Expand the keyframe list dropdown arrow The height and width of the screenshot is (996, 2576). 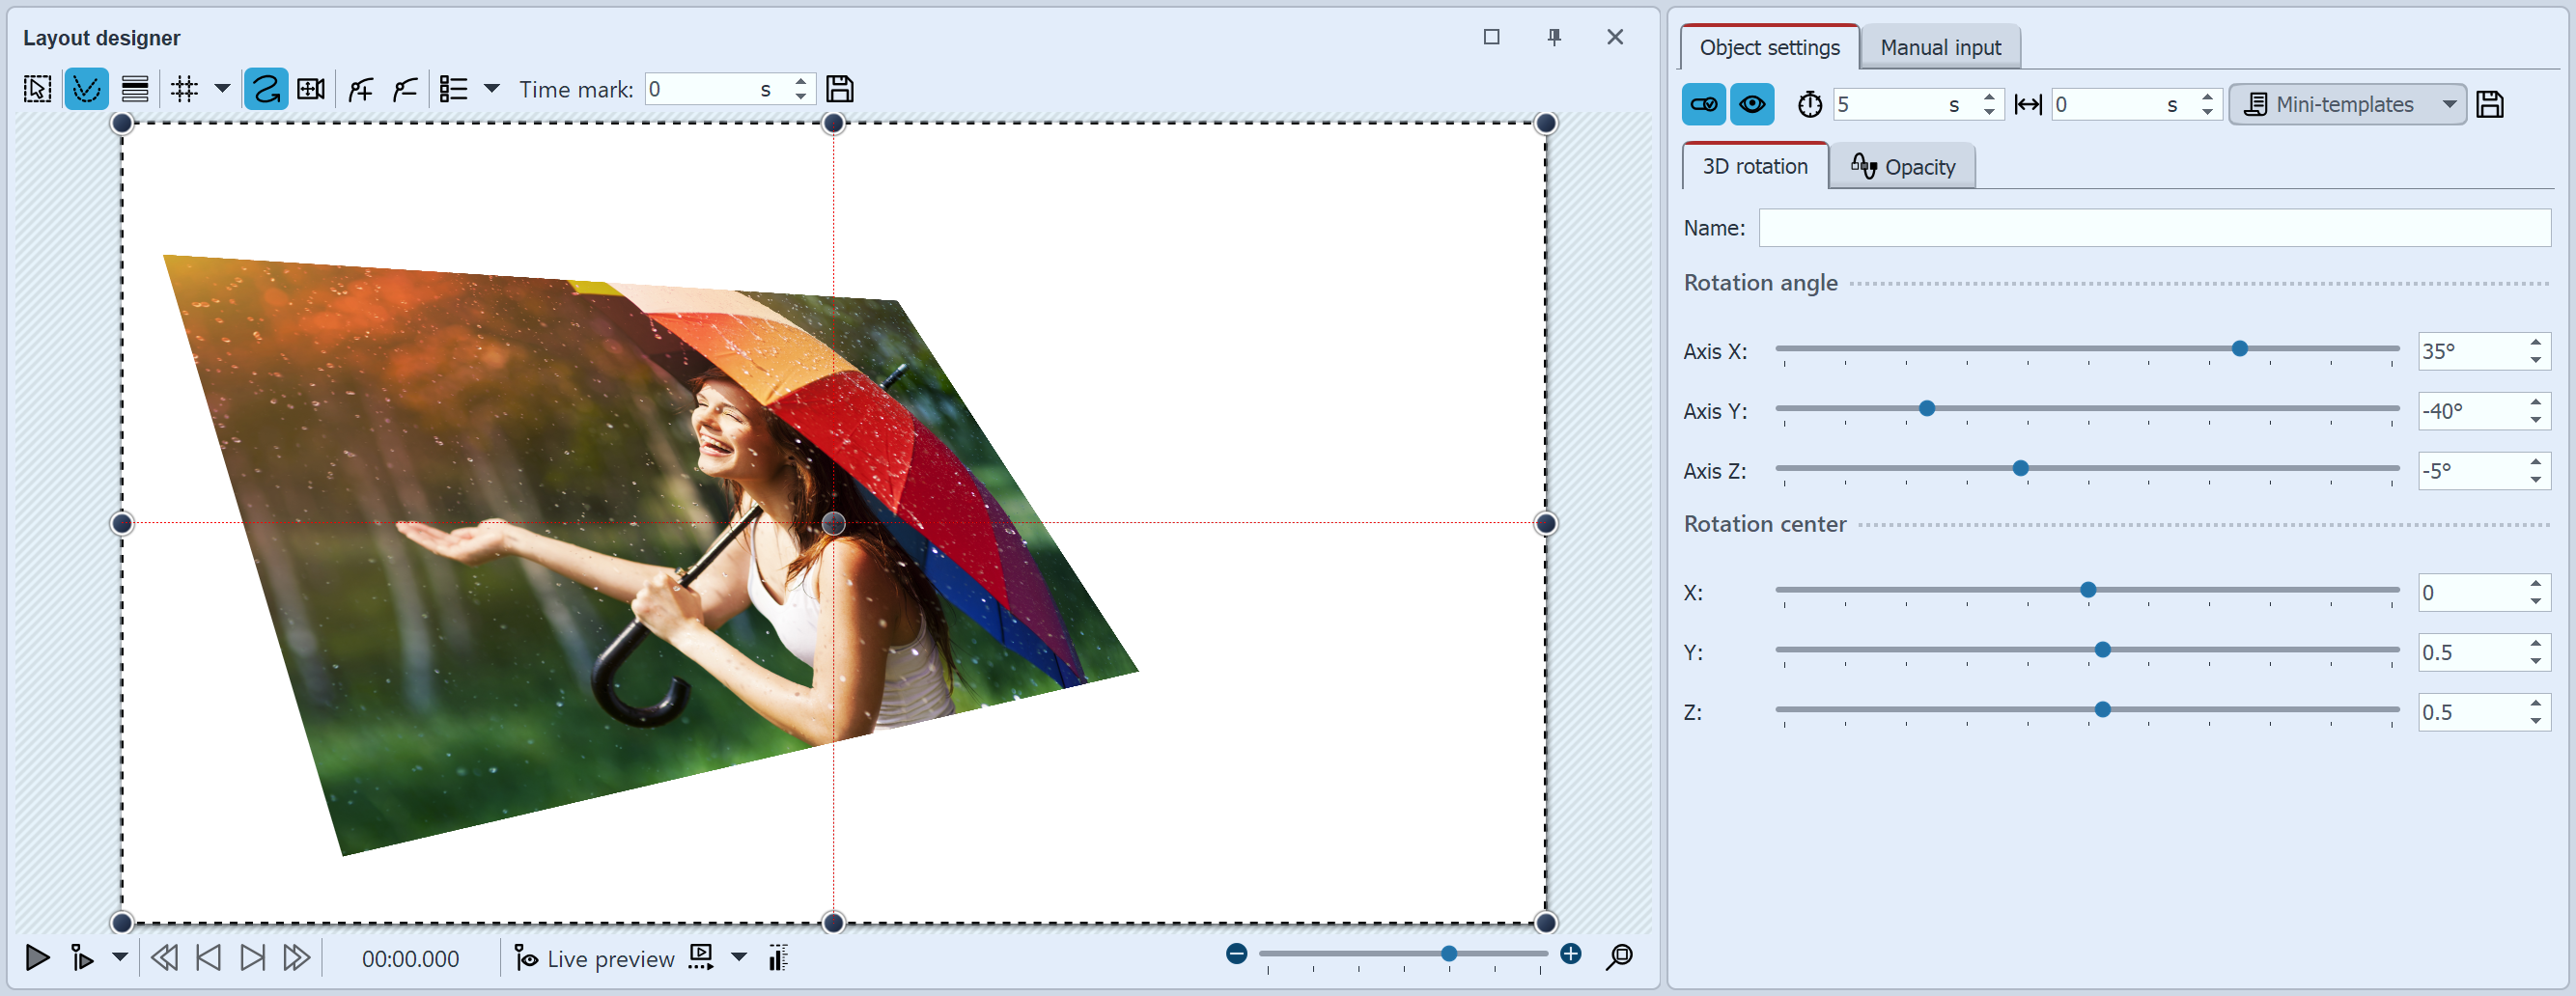pyautogui.click(x=493, y=89)
